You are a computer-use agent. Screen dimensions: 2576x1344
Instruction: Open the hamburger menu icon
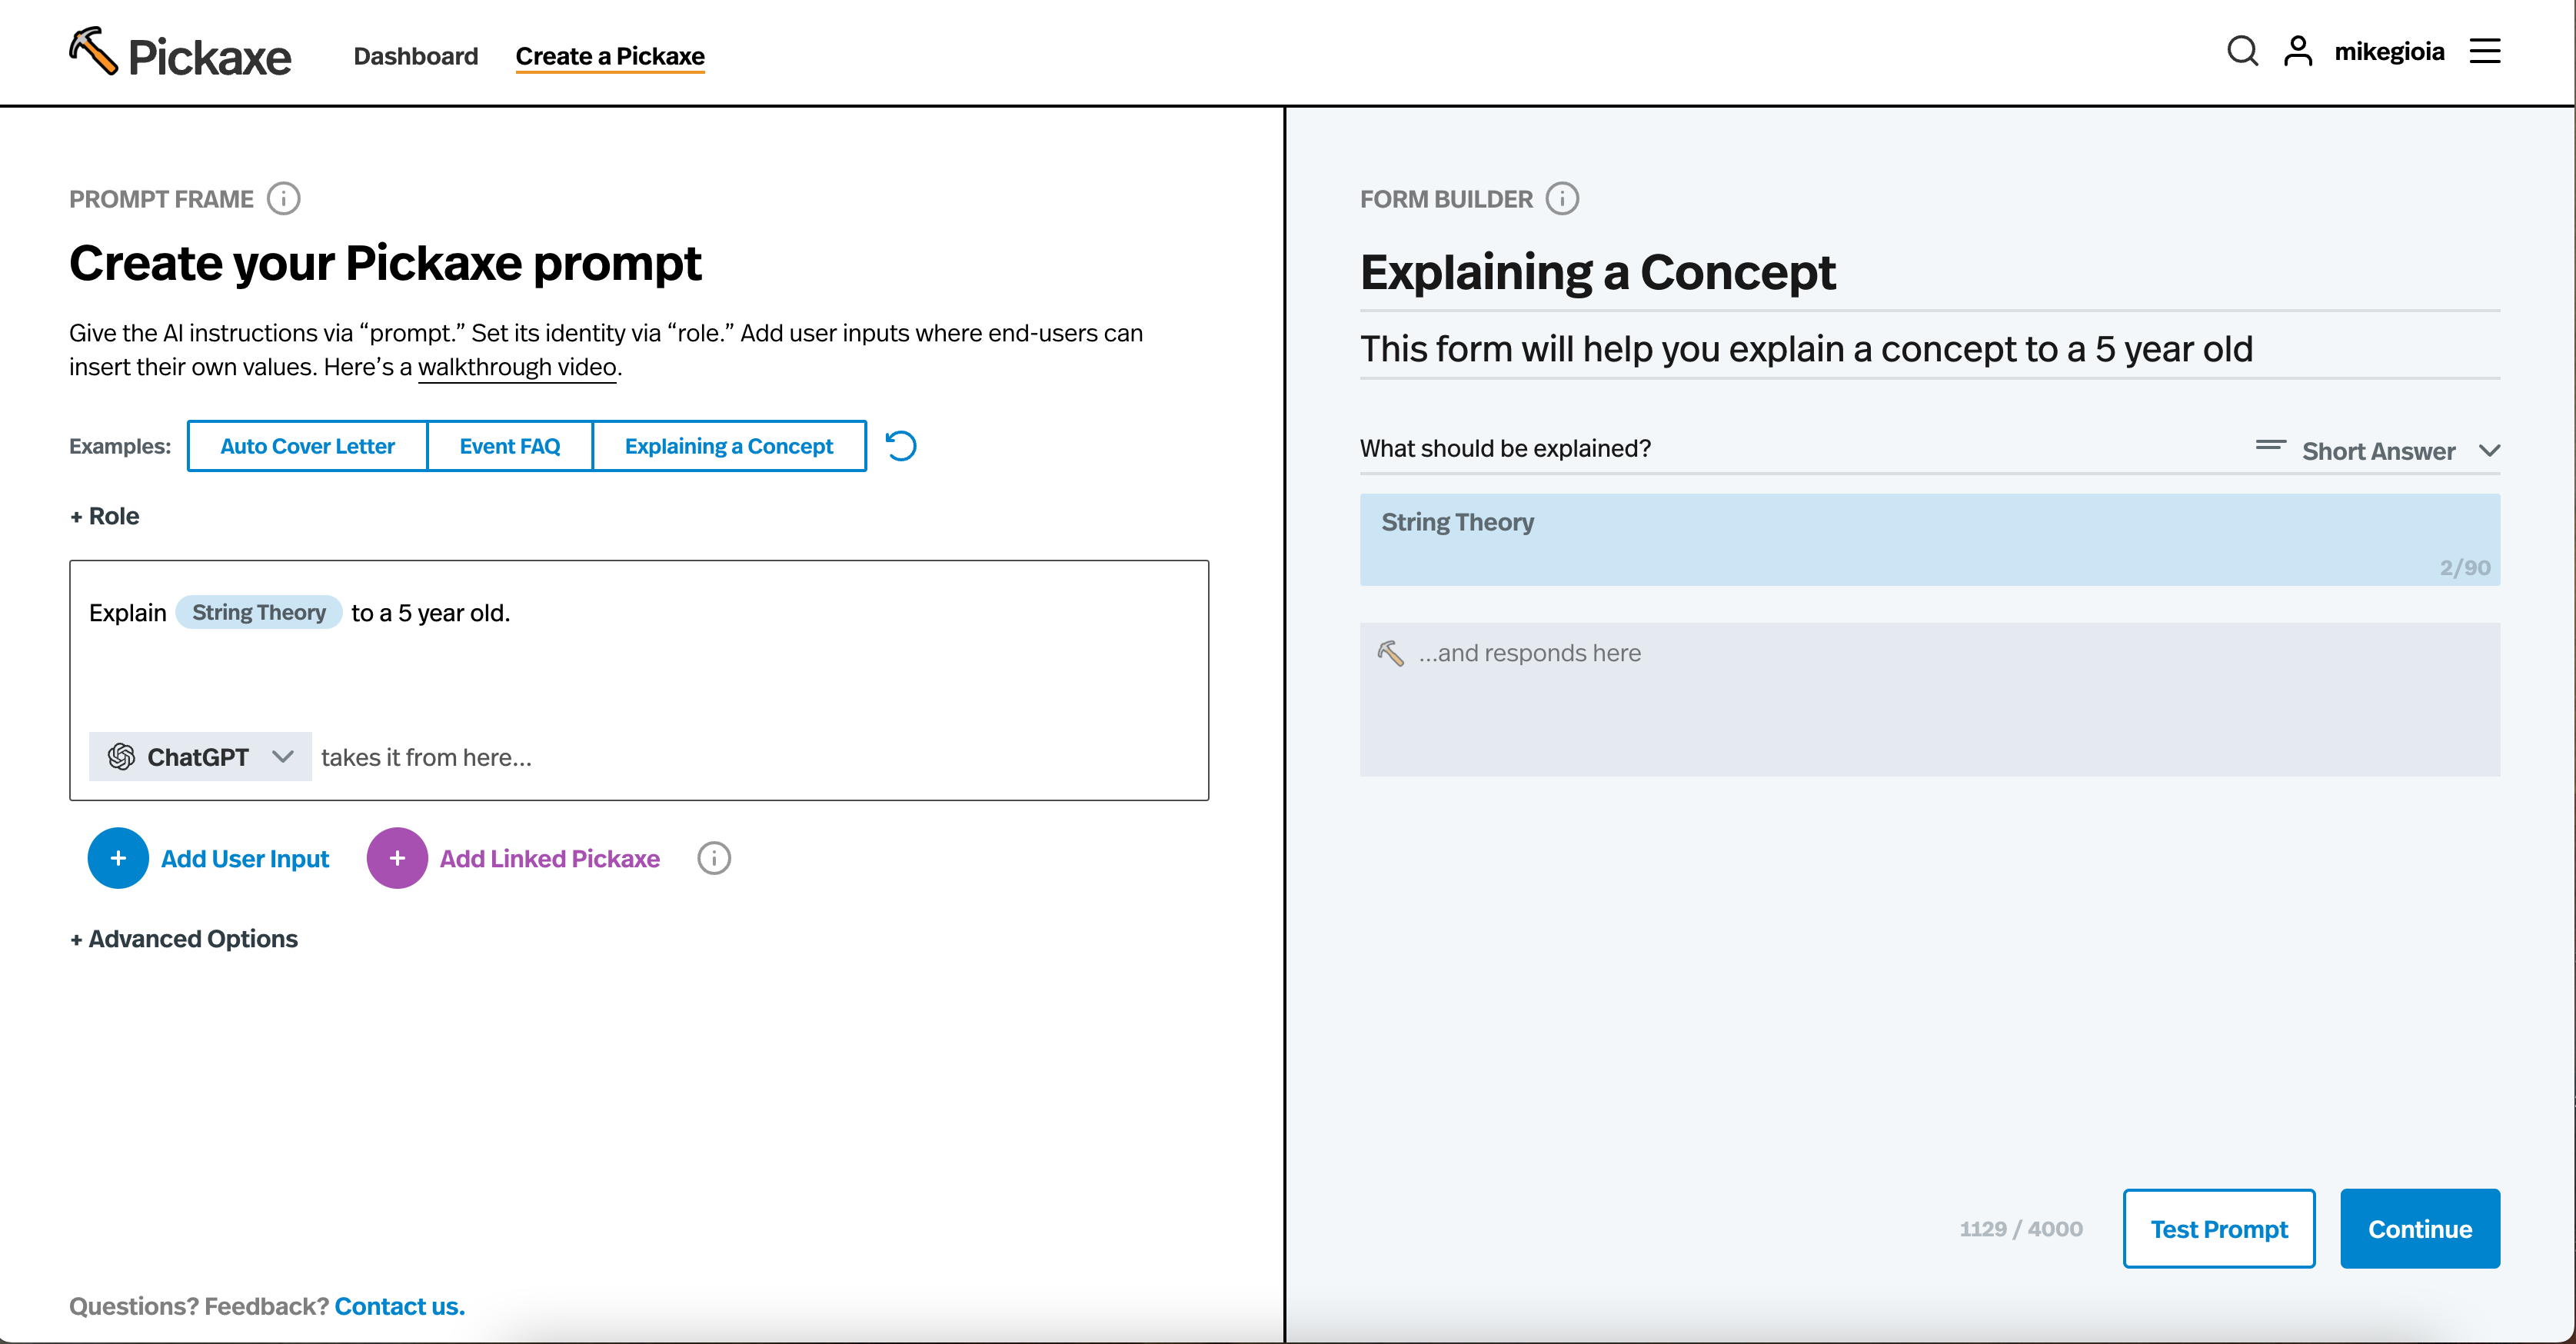pos(2485,51)
